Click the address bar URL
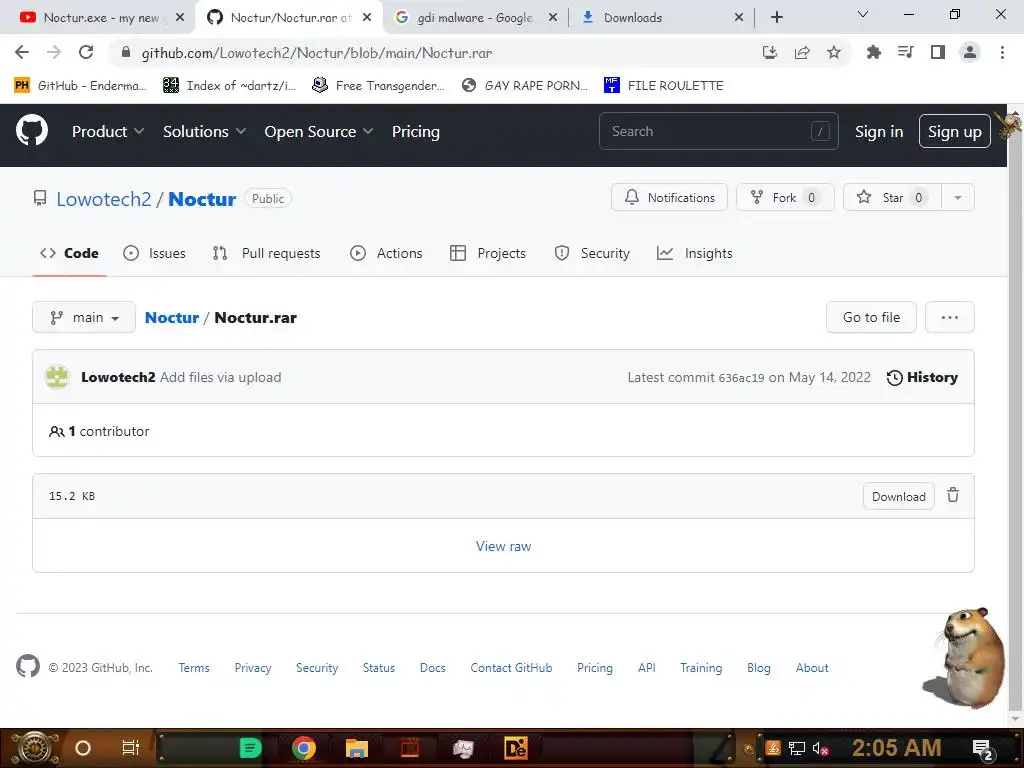Screen dimensions: 1024x768 coord(316,53)
